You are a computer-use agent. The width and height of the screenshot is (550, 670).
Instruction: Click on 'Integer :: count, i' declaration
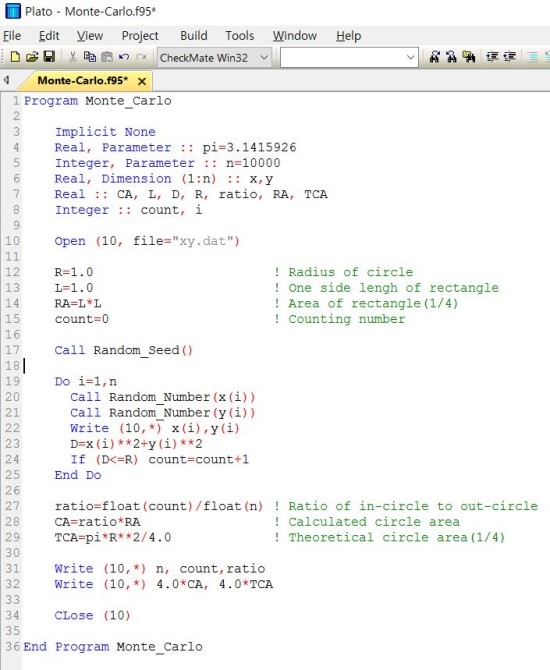point(128,210)
